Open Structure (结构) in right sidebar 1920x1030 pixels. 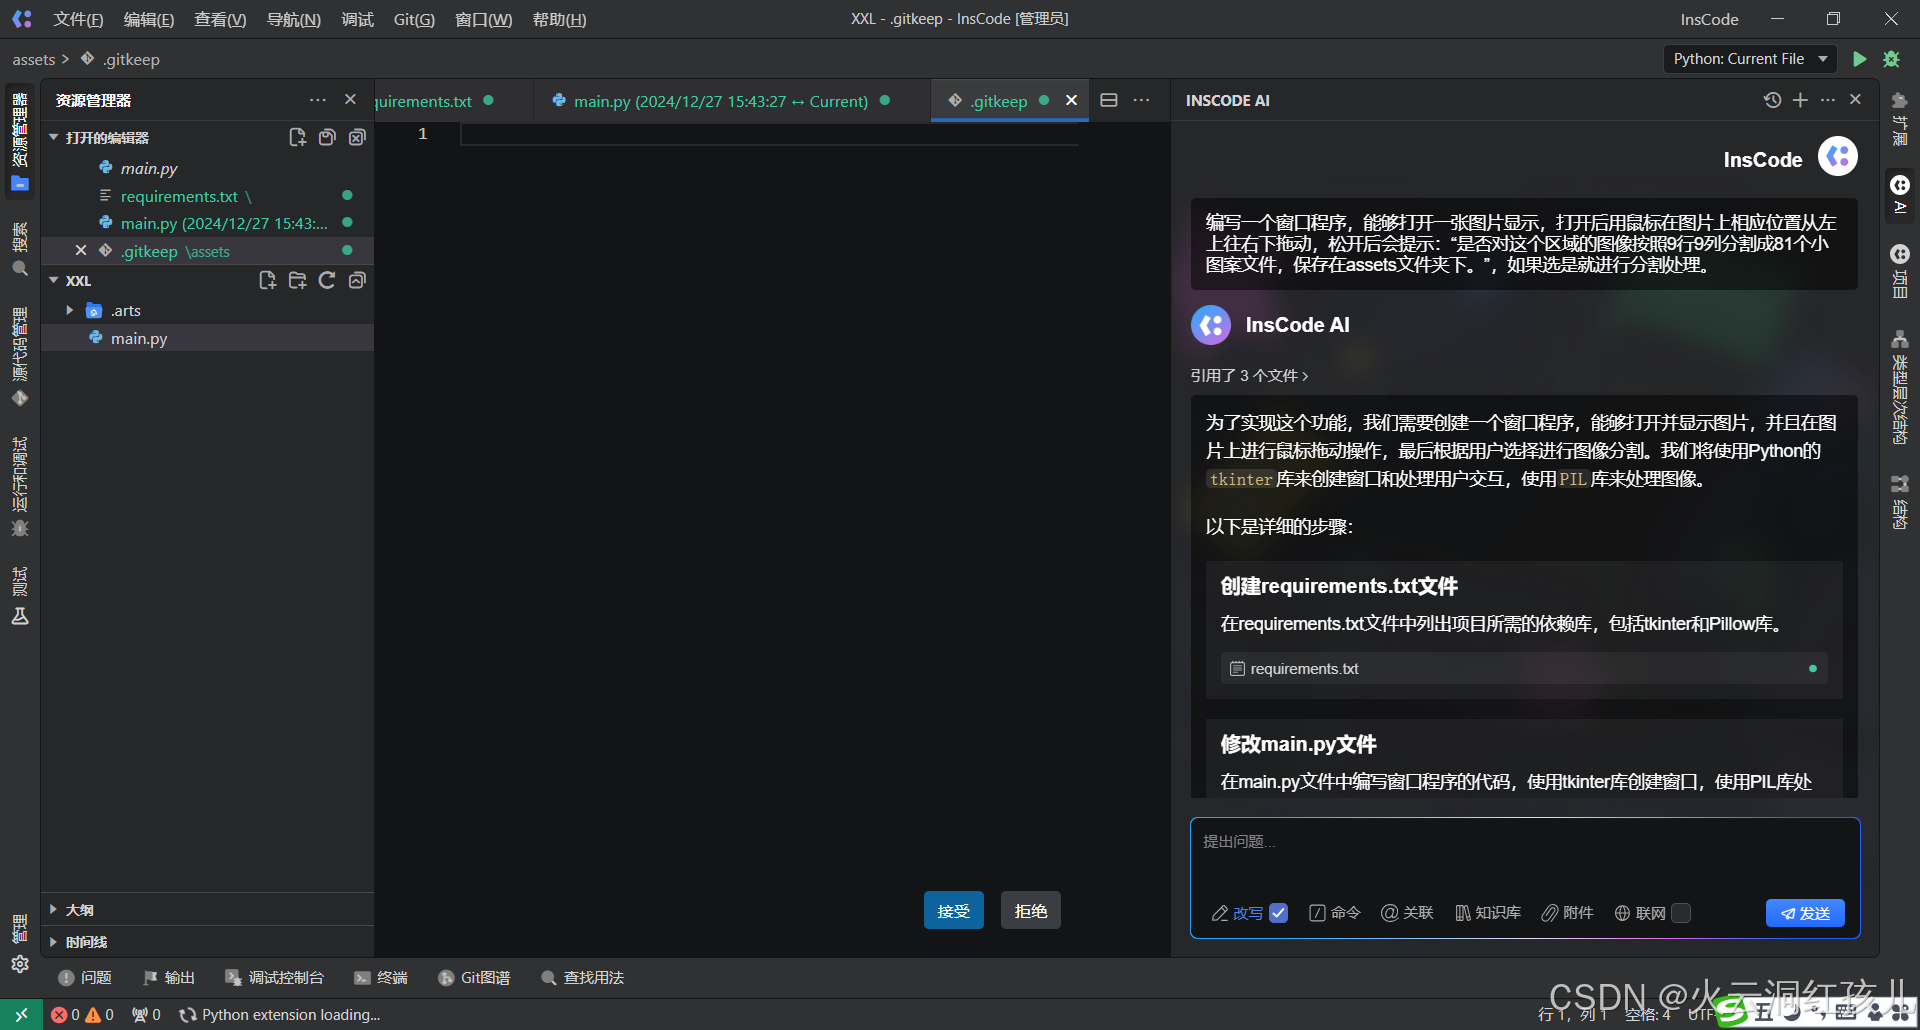[x=1900, y=501]
